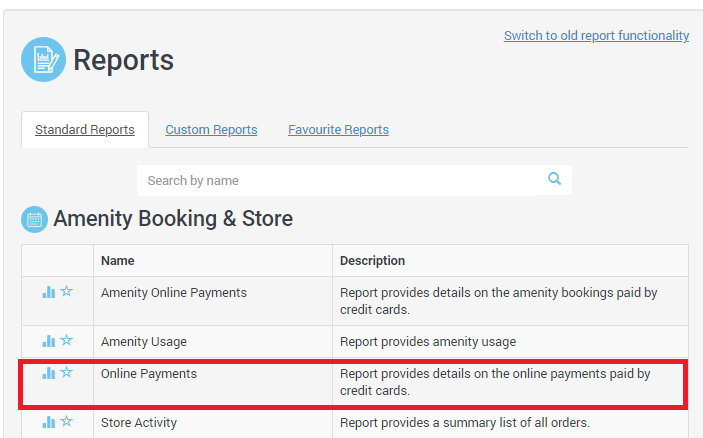Screen dimensions: 703x438
Task: Switch to the Custom Reports tab
Action: (x=211, y=130)
